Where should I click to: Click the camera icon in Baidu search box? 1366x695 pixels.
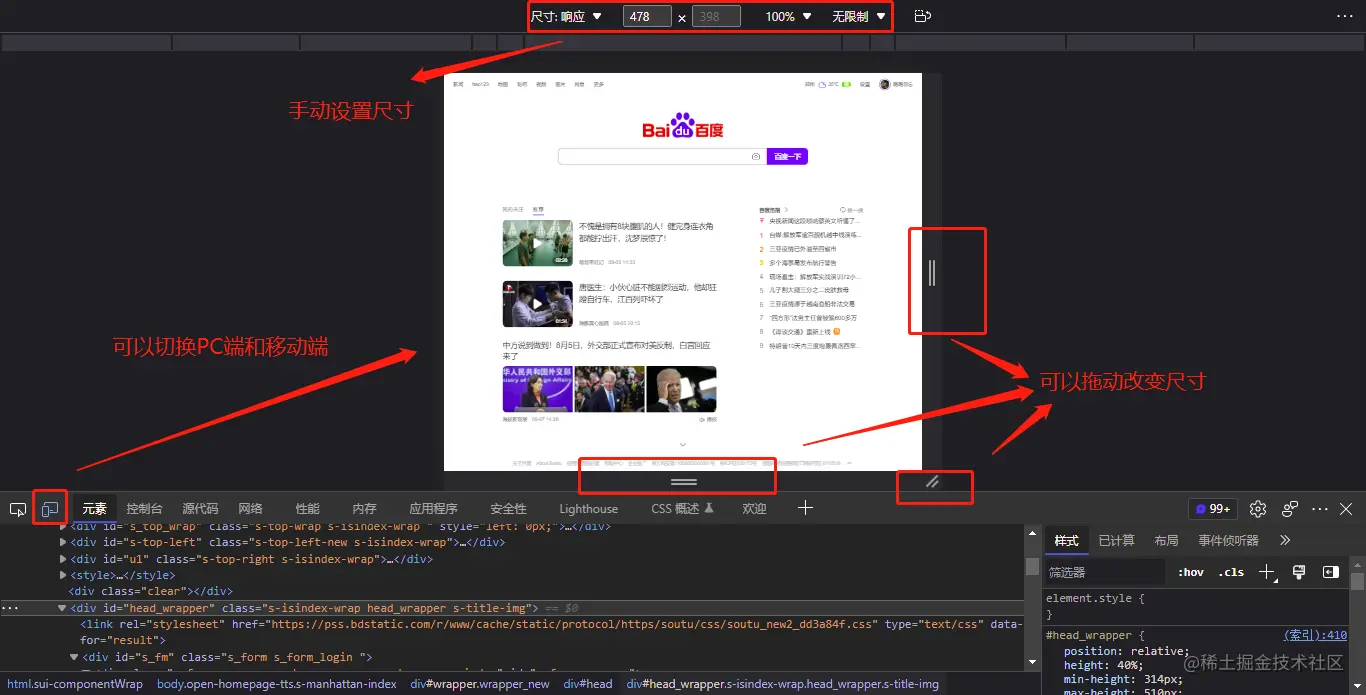[756, 156]
